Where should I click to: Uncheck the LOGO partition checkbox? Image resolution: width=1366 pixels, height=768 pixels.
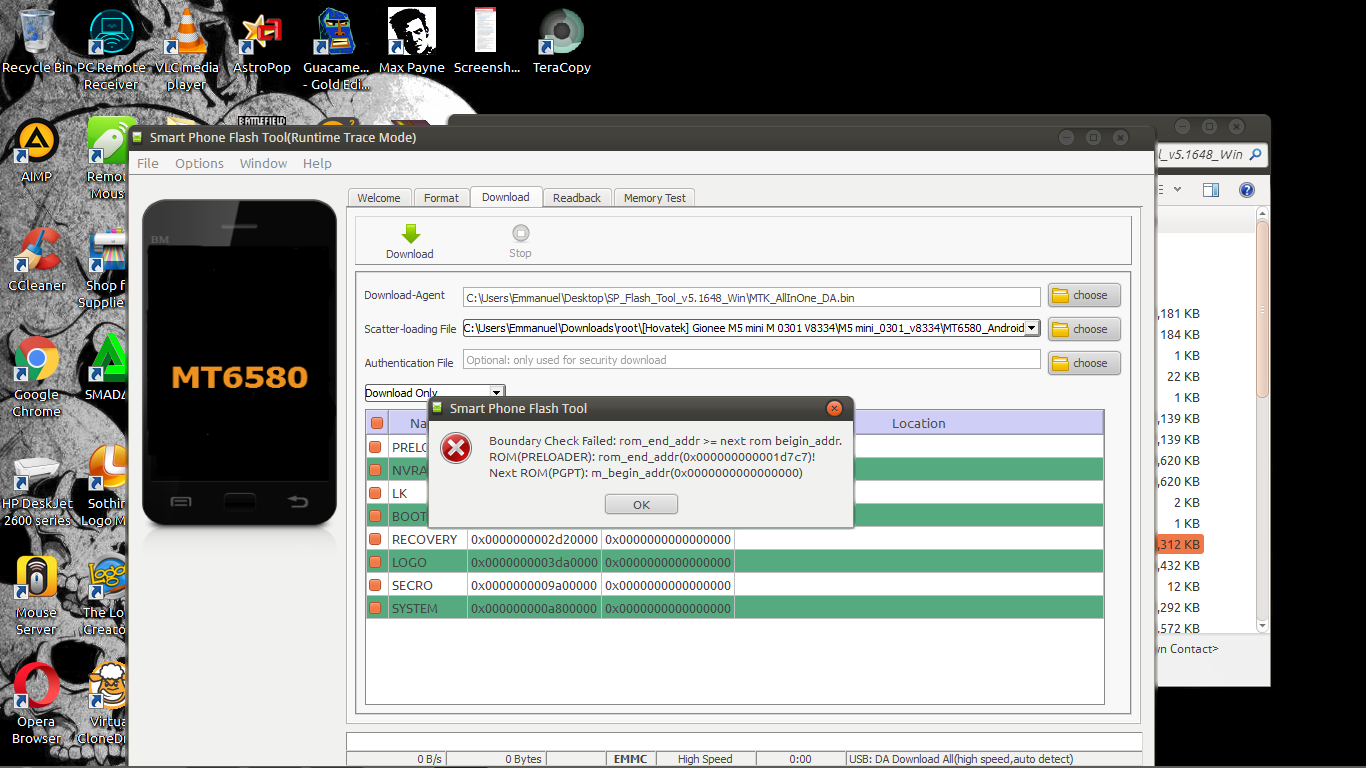tap(376, 562)
